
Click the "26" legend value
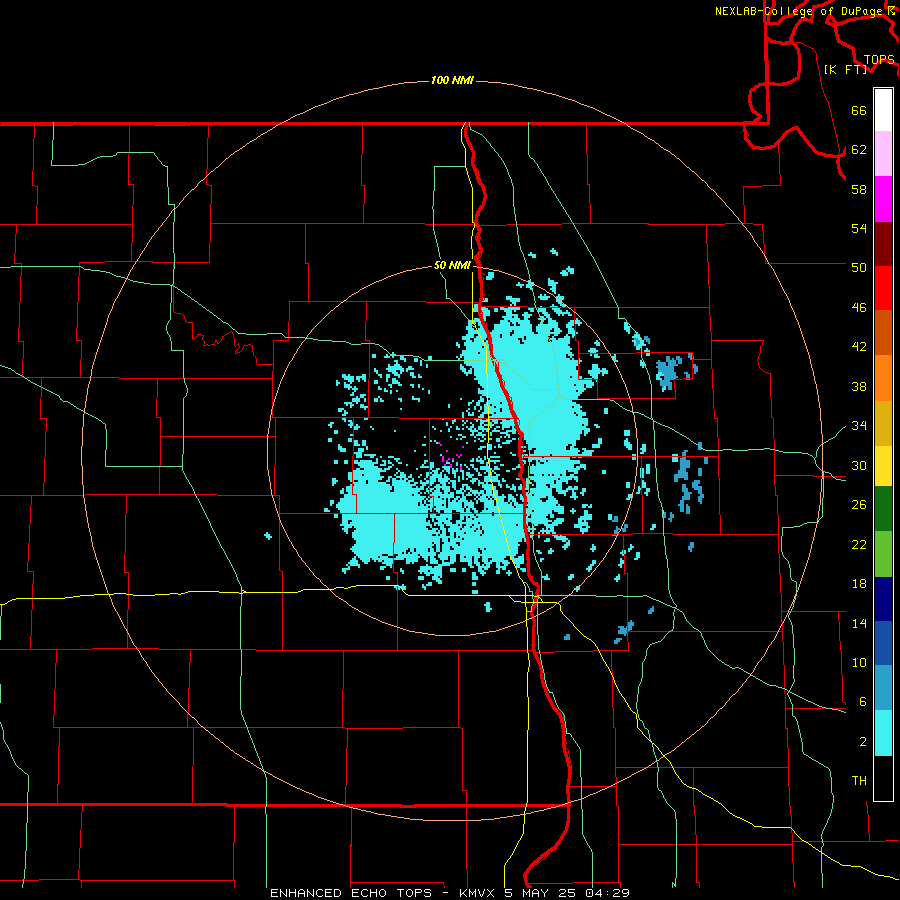[859, 505]
